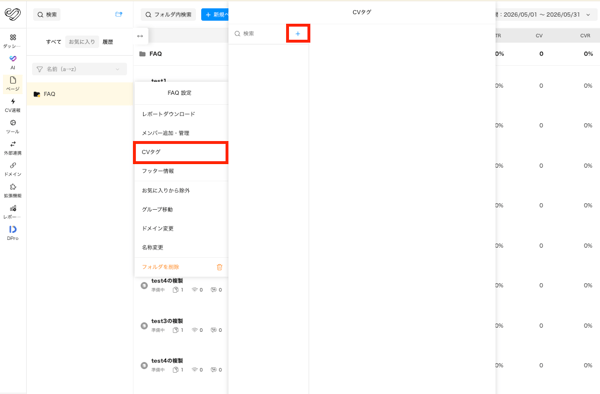This screenshot has width=600, height=394.
Task: Click the FAQ folder icon in page header
Action: pyautogui.click(x=142, y=54)
